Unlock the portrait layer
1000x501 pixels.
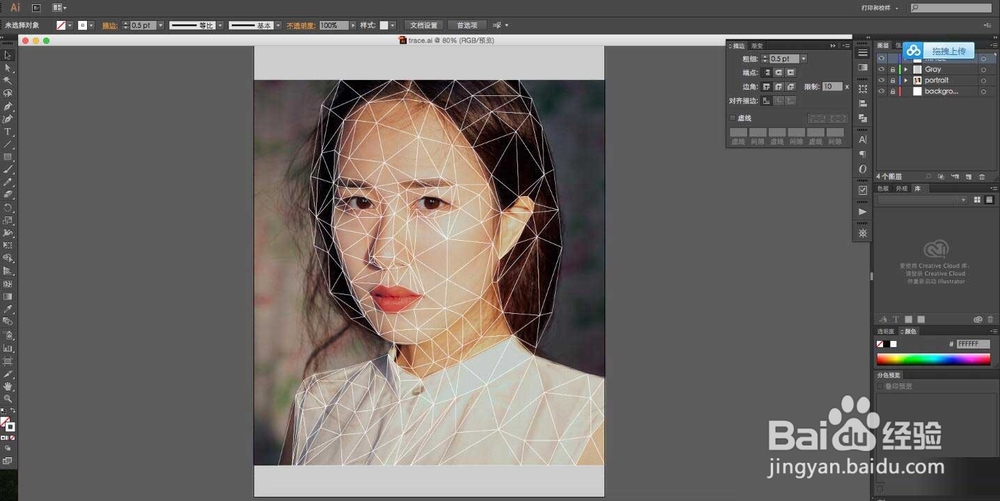(892, 80)
